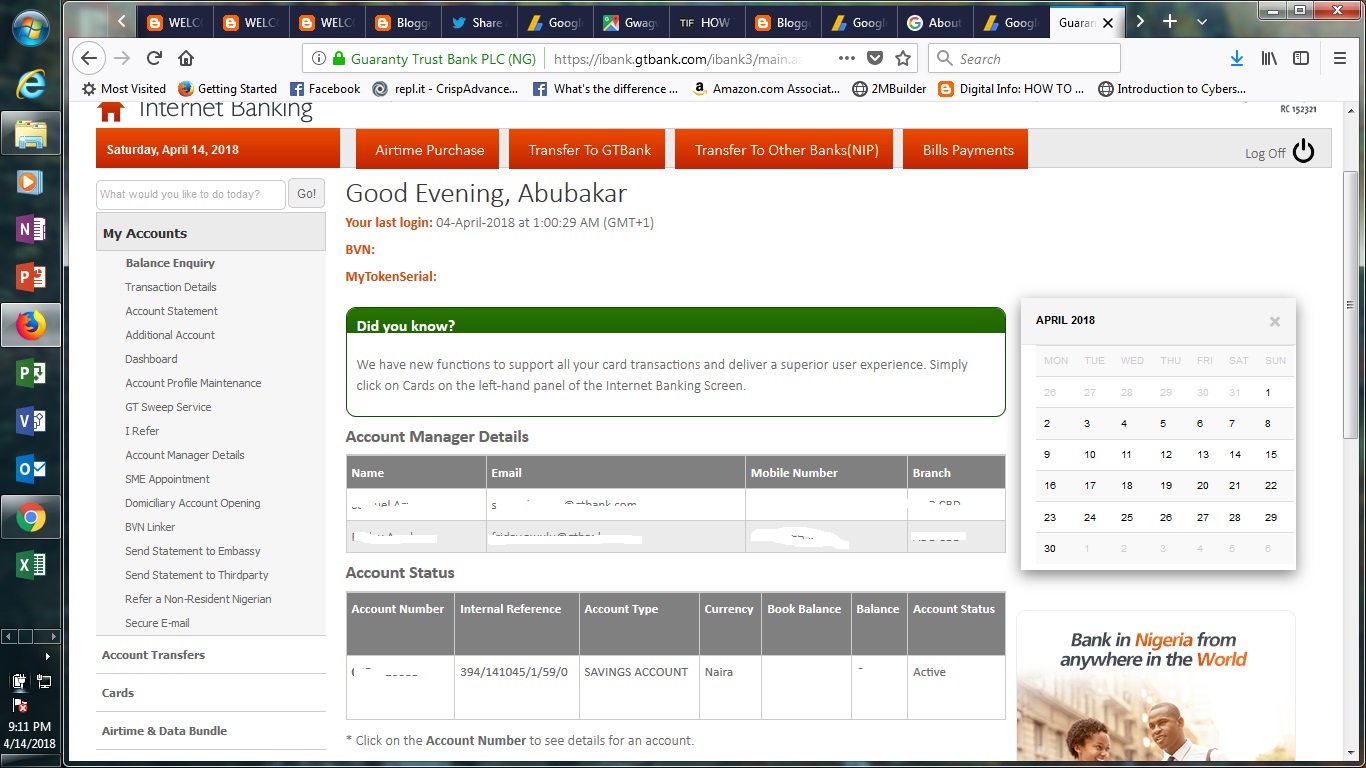Click the page vertical scrollbar
1366x768 pixels.
click(x=1350, y=306)
